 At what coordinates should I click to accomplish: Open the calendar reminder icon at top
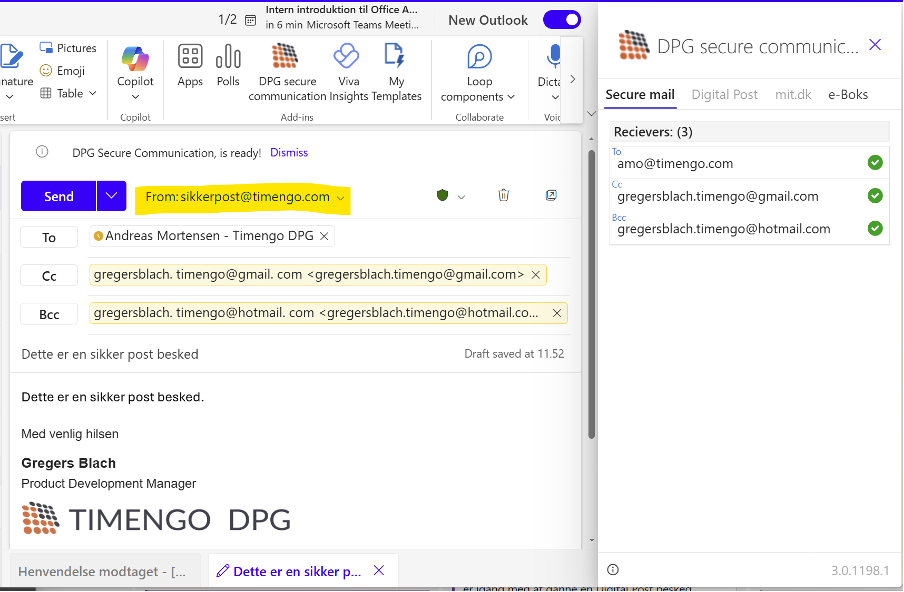coord(250,20)
